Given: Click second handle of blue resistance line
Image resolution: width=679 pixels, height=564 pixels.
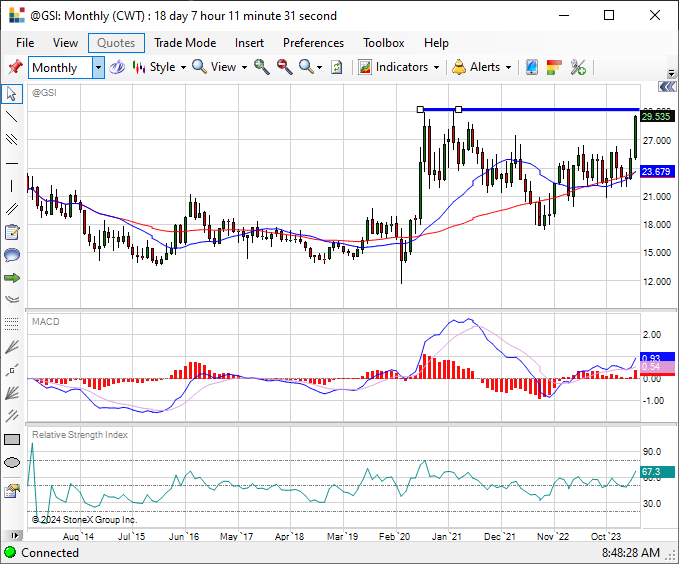Looking at the screenshot, I should tap(459, 110).
